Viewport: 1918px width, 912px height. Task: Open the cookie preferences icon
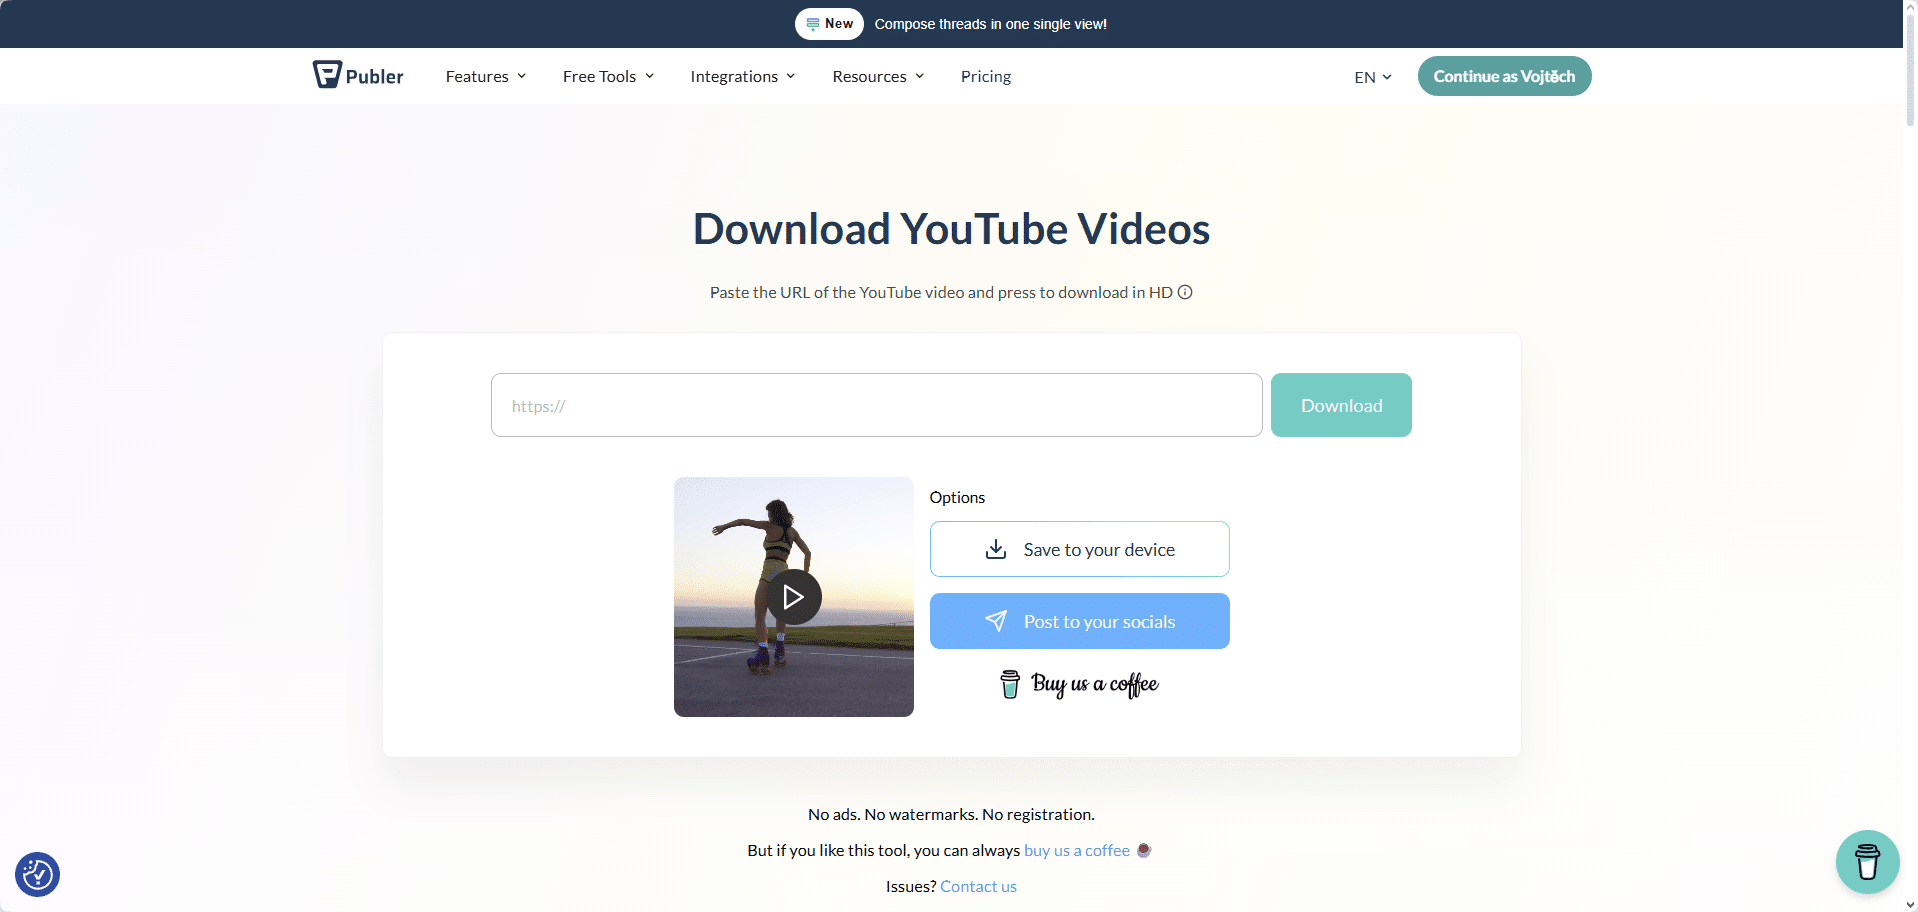click(38, 874)
